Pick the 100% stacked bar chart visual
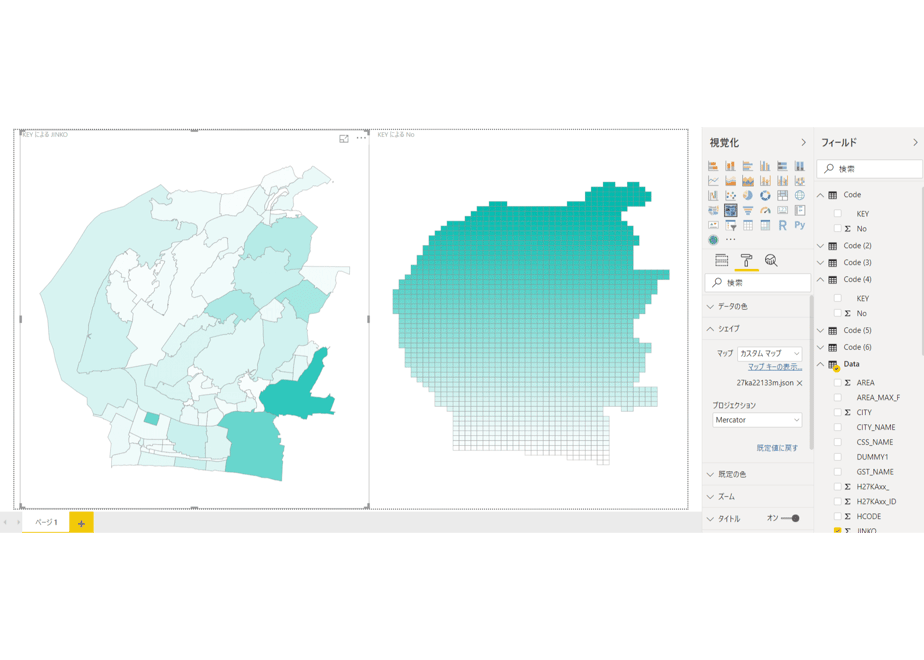This screenshot has height=660, width=924. [783, 166]
